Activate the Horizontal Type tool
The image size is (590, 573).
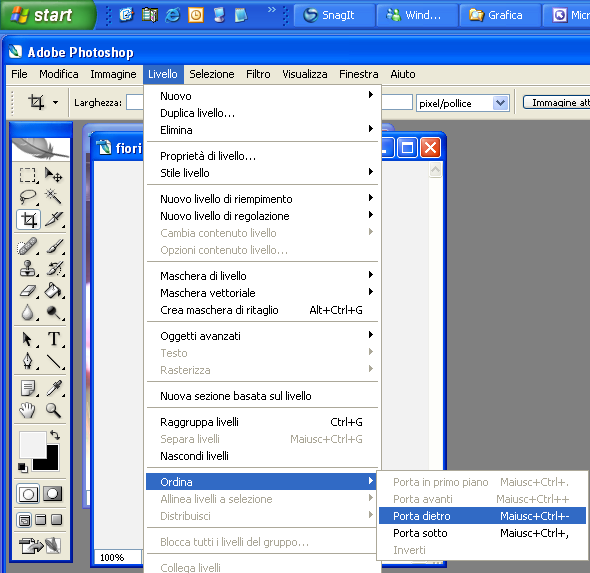[x=54, y=339]
